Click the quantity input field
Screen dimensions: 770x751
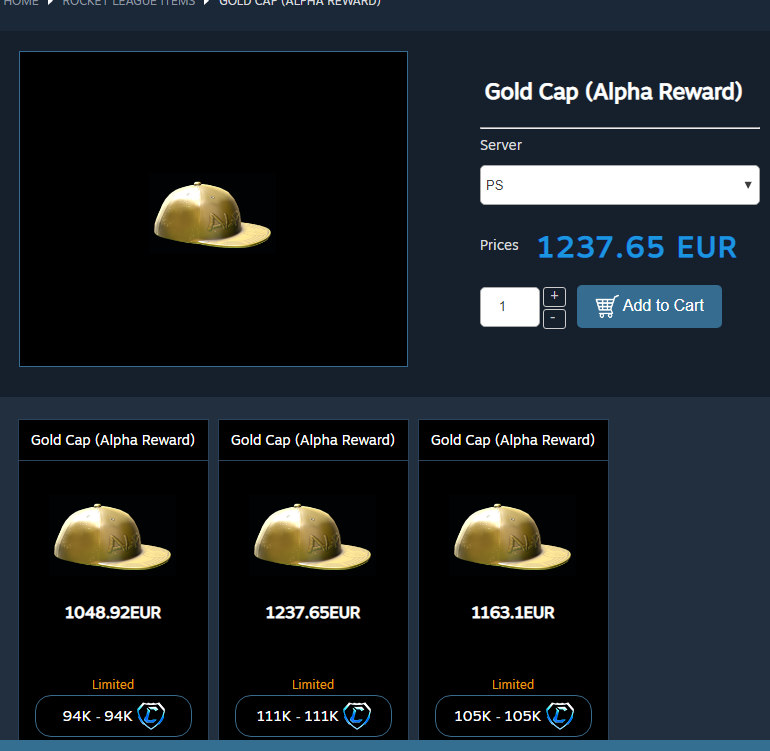coord(510,307)
